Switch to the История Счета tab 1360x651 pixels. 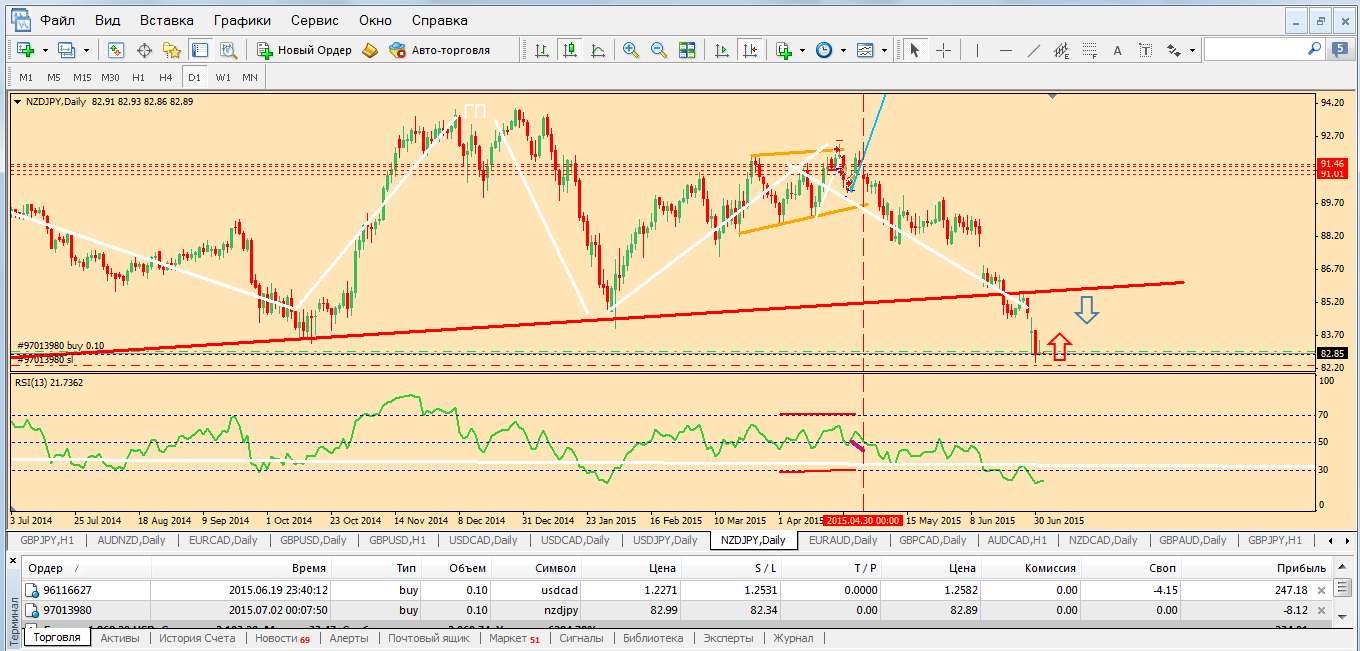point(197,638)
